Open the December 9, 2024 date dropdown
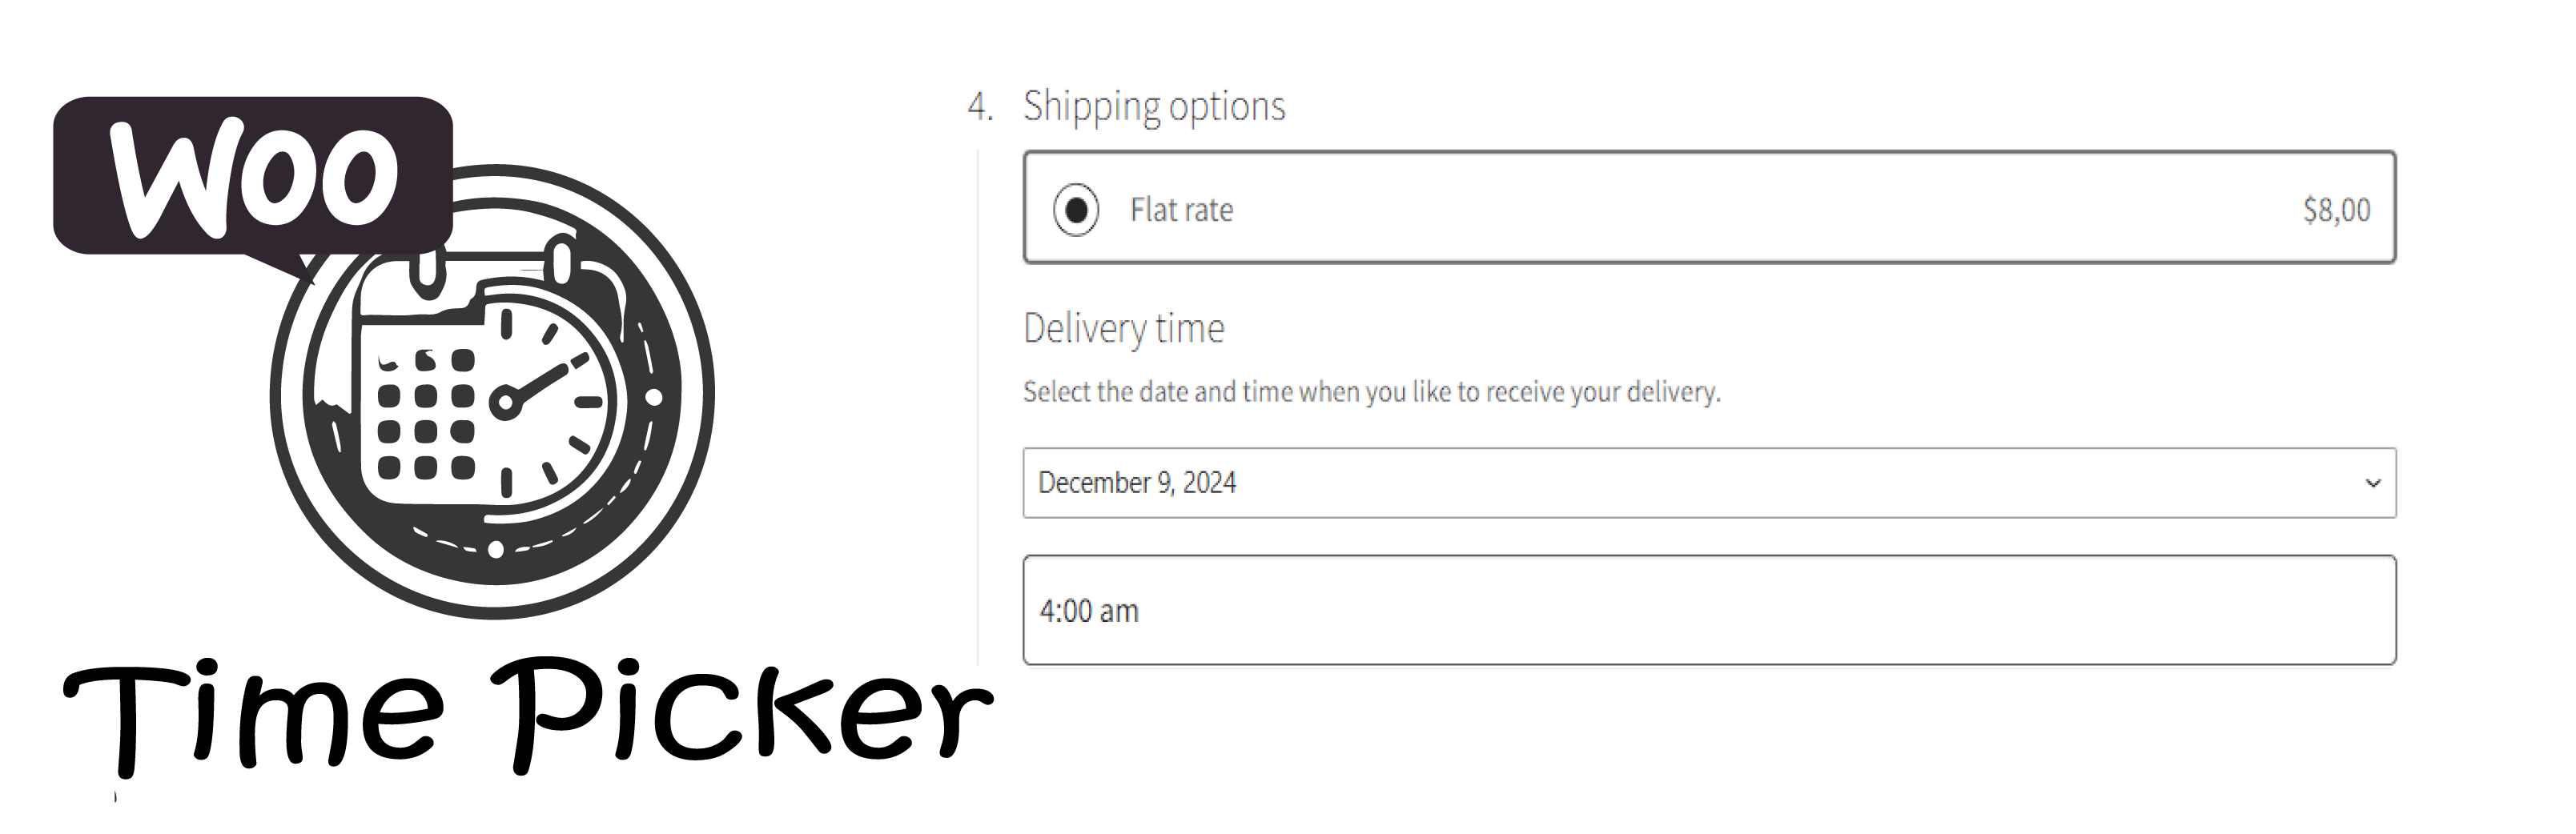 click(1709, 483)
